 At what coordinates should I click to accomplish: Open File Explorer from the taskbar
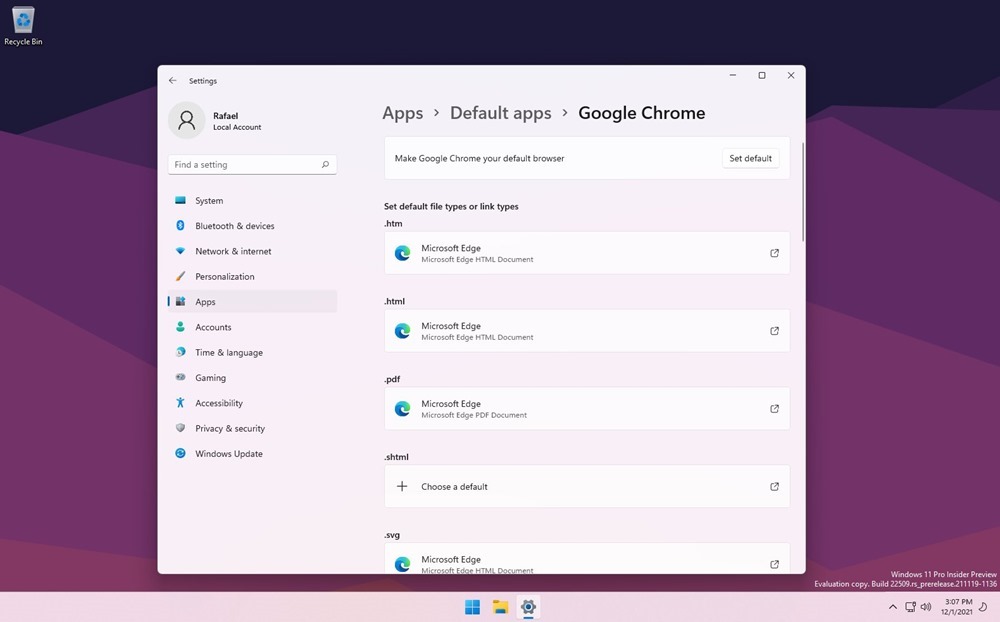coord(500,607)
